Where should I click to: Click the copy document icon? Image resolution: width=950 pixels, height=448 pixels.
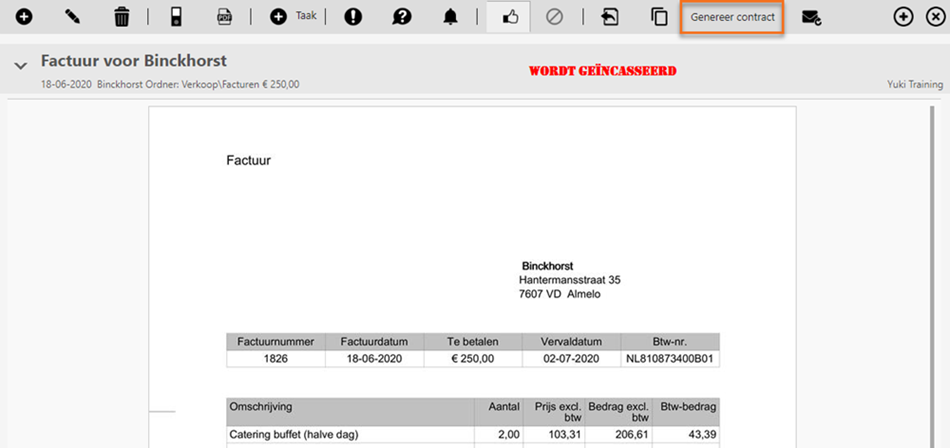(x=659, y=17)
